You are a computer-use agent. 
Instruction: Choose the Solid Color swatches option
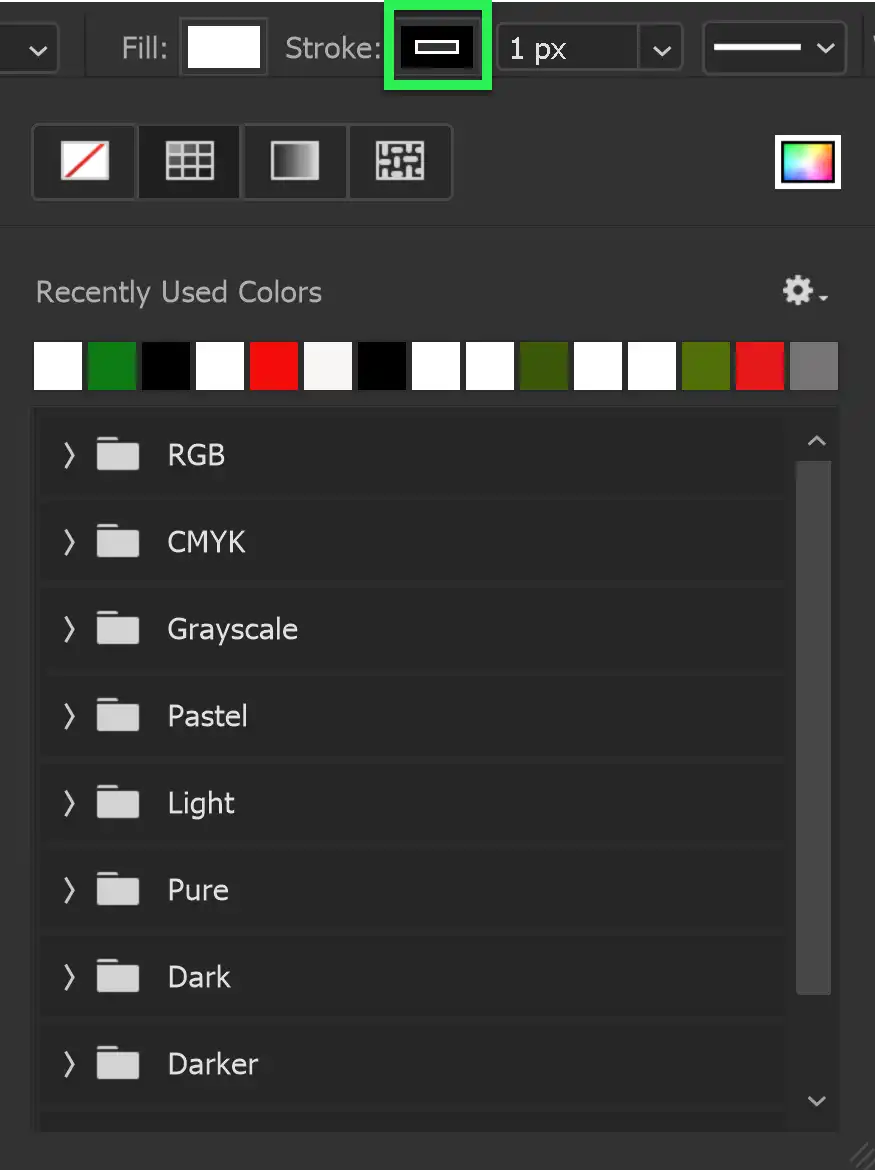tap(189, 161)
